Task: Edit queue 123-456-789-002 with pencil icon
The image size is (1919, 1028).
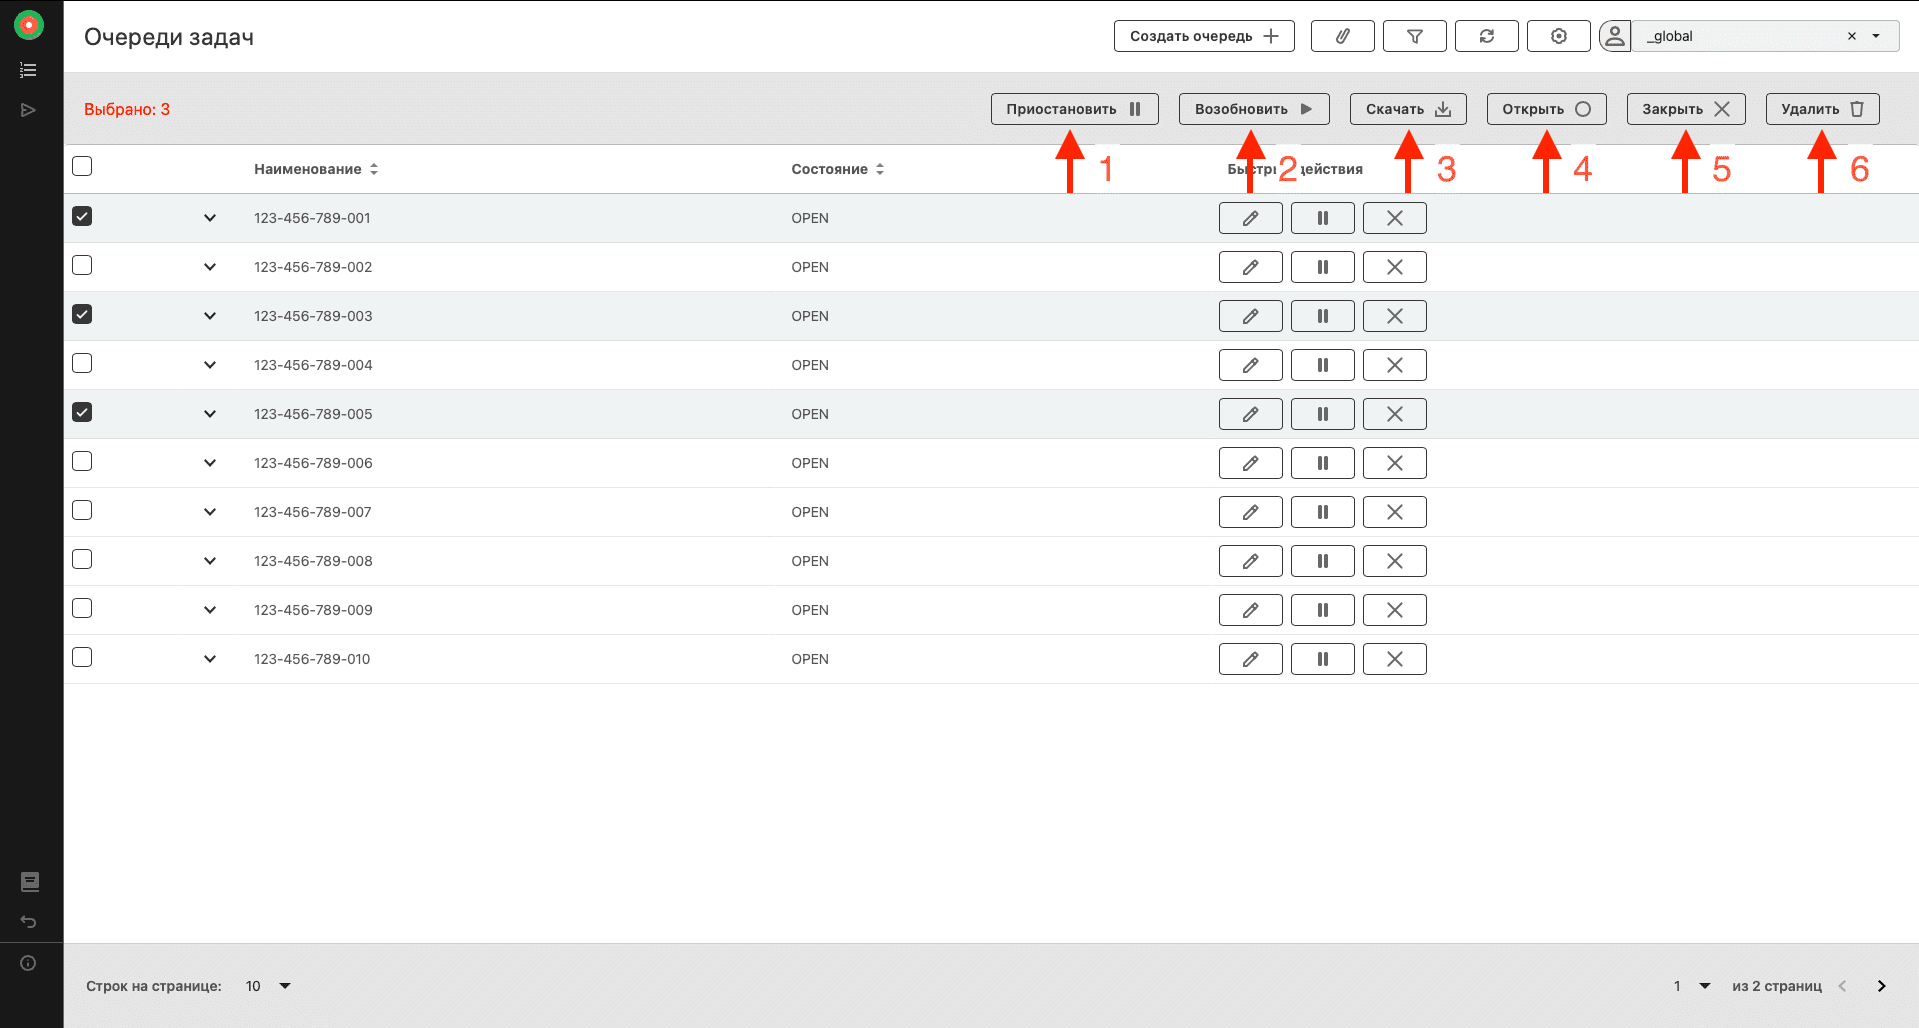Action: (x=1250, y=267)
